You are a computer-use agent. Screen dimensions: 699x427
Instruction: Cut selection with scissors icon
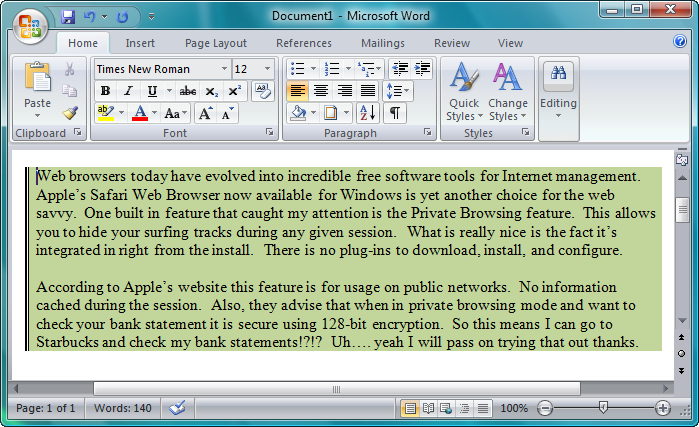pyautogui.click(x=70, y=69)
